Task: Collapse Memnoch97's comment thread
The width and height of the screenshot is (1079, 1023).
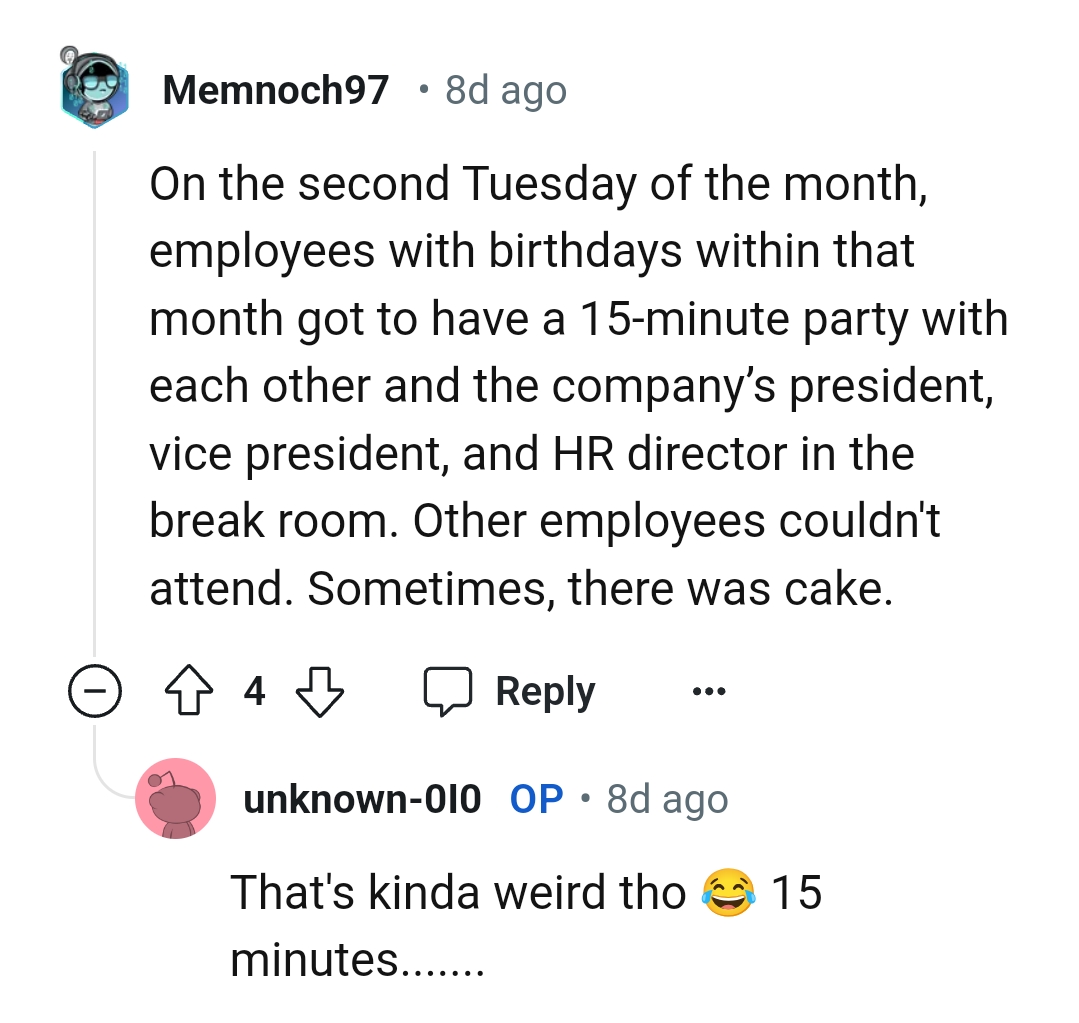Action: (96, 691)
